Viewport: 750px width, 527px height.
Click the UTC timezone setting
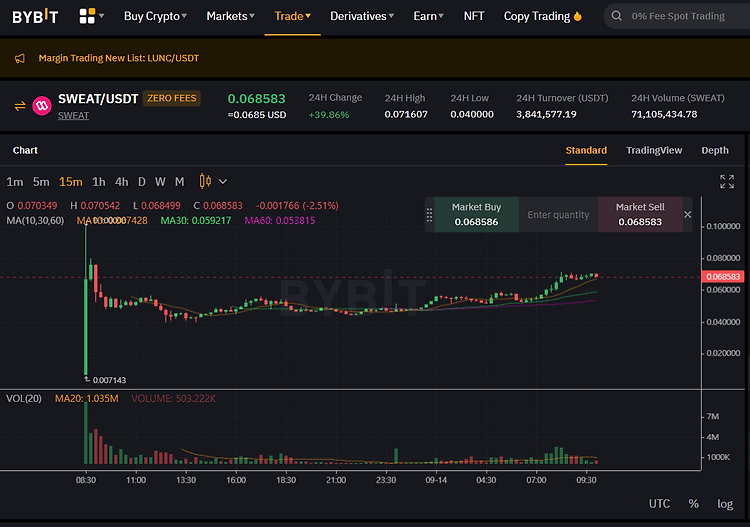click(659, 504)
